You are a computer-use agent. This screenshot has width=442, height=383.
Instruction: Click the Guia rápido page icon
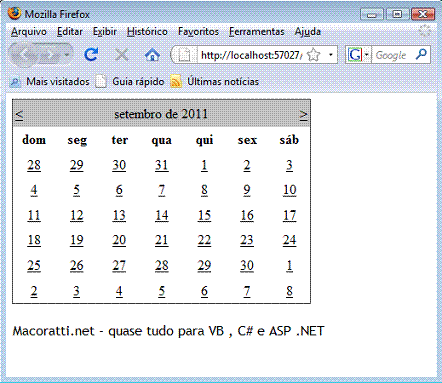101,81
